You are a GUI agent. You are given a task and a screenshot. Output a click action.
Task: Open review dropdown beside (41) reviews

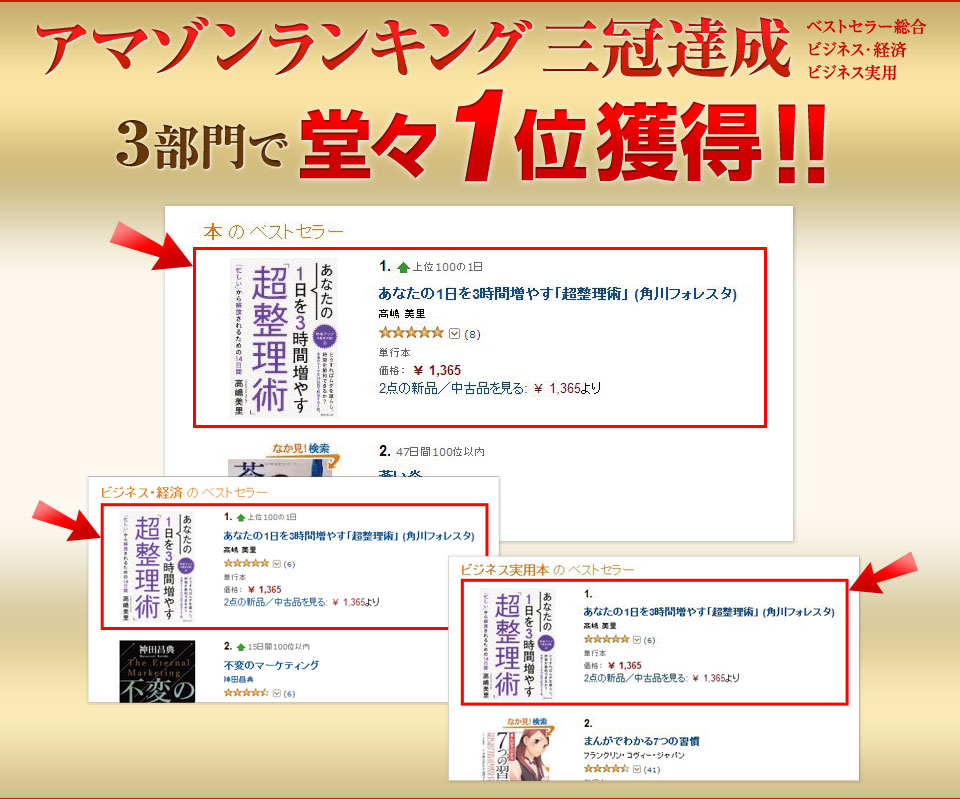(637, 769)
